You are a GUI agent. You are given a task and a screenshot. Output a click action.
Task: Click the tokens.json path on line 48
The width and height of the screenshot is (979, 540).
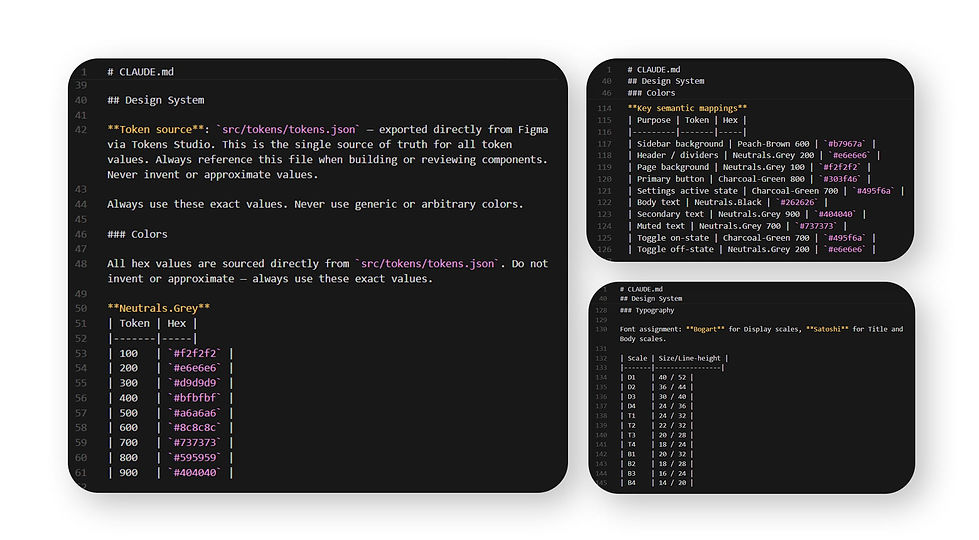[x=428, y=263]
